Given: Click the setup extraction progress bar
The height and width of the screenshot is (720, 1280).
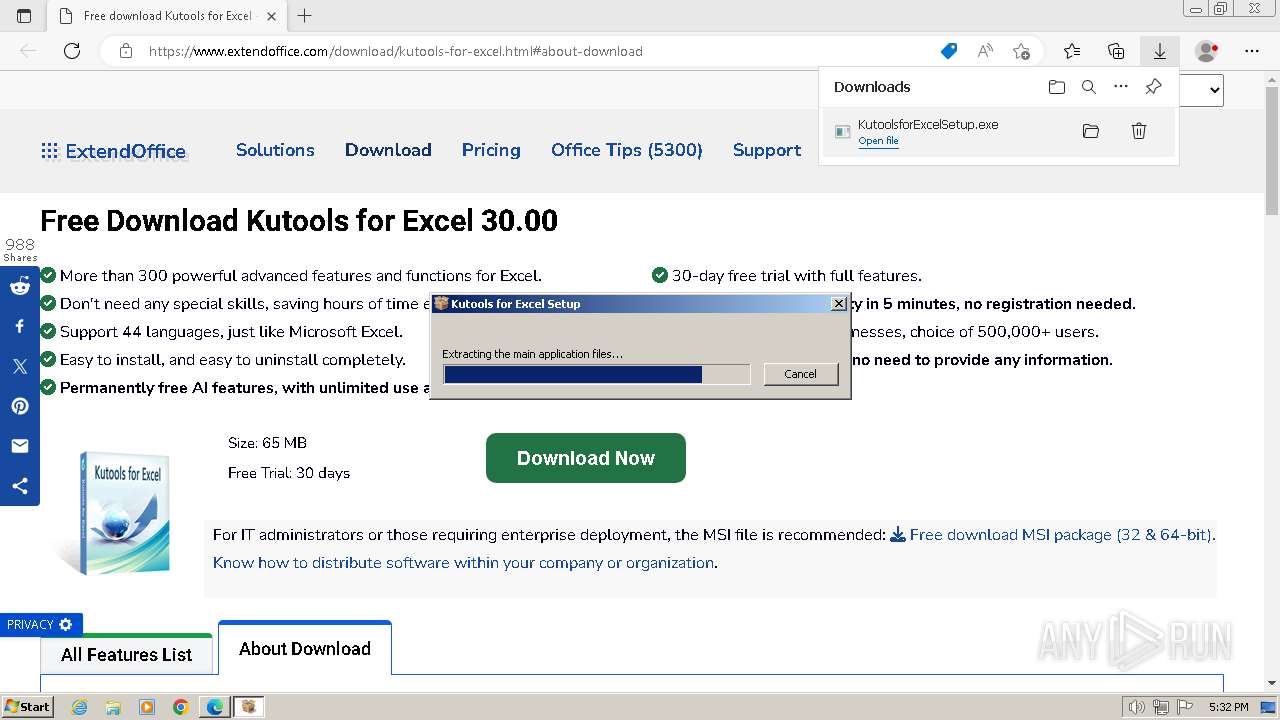Looking at the screenshot, I should tap(597, 374).
